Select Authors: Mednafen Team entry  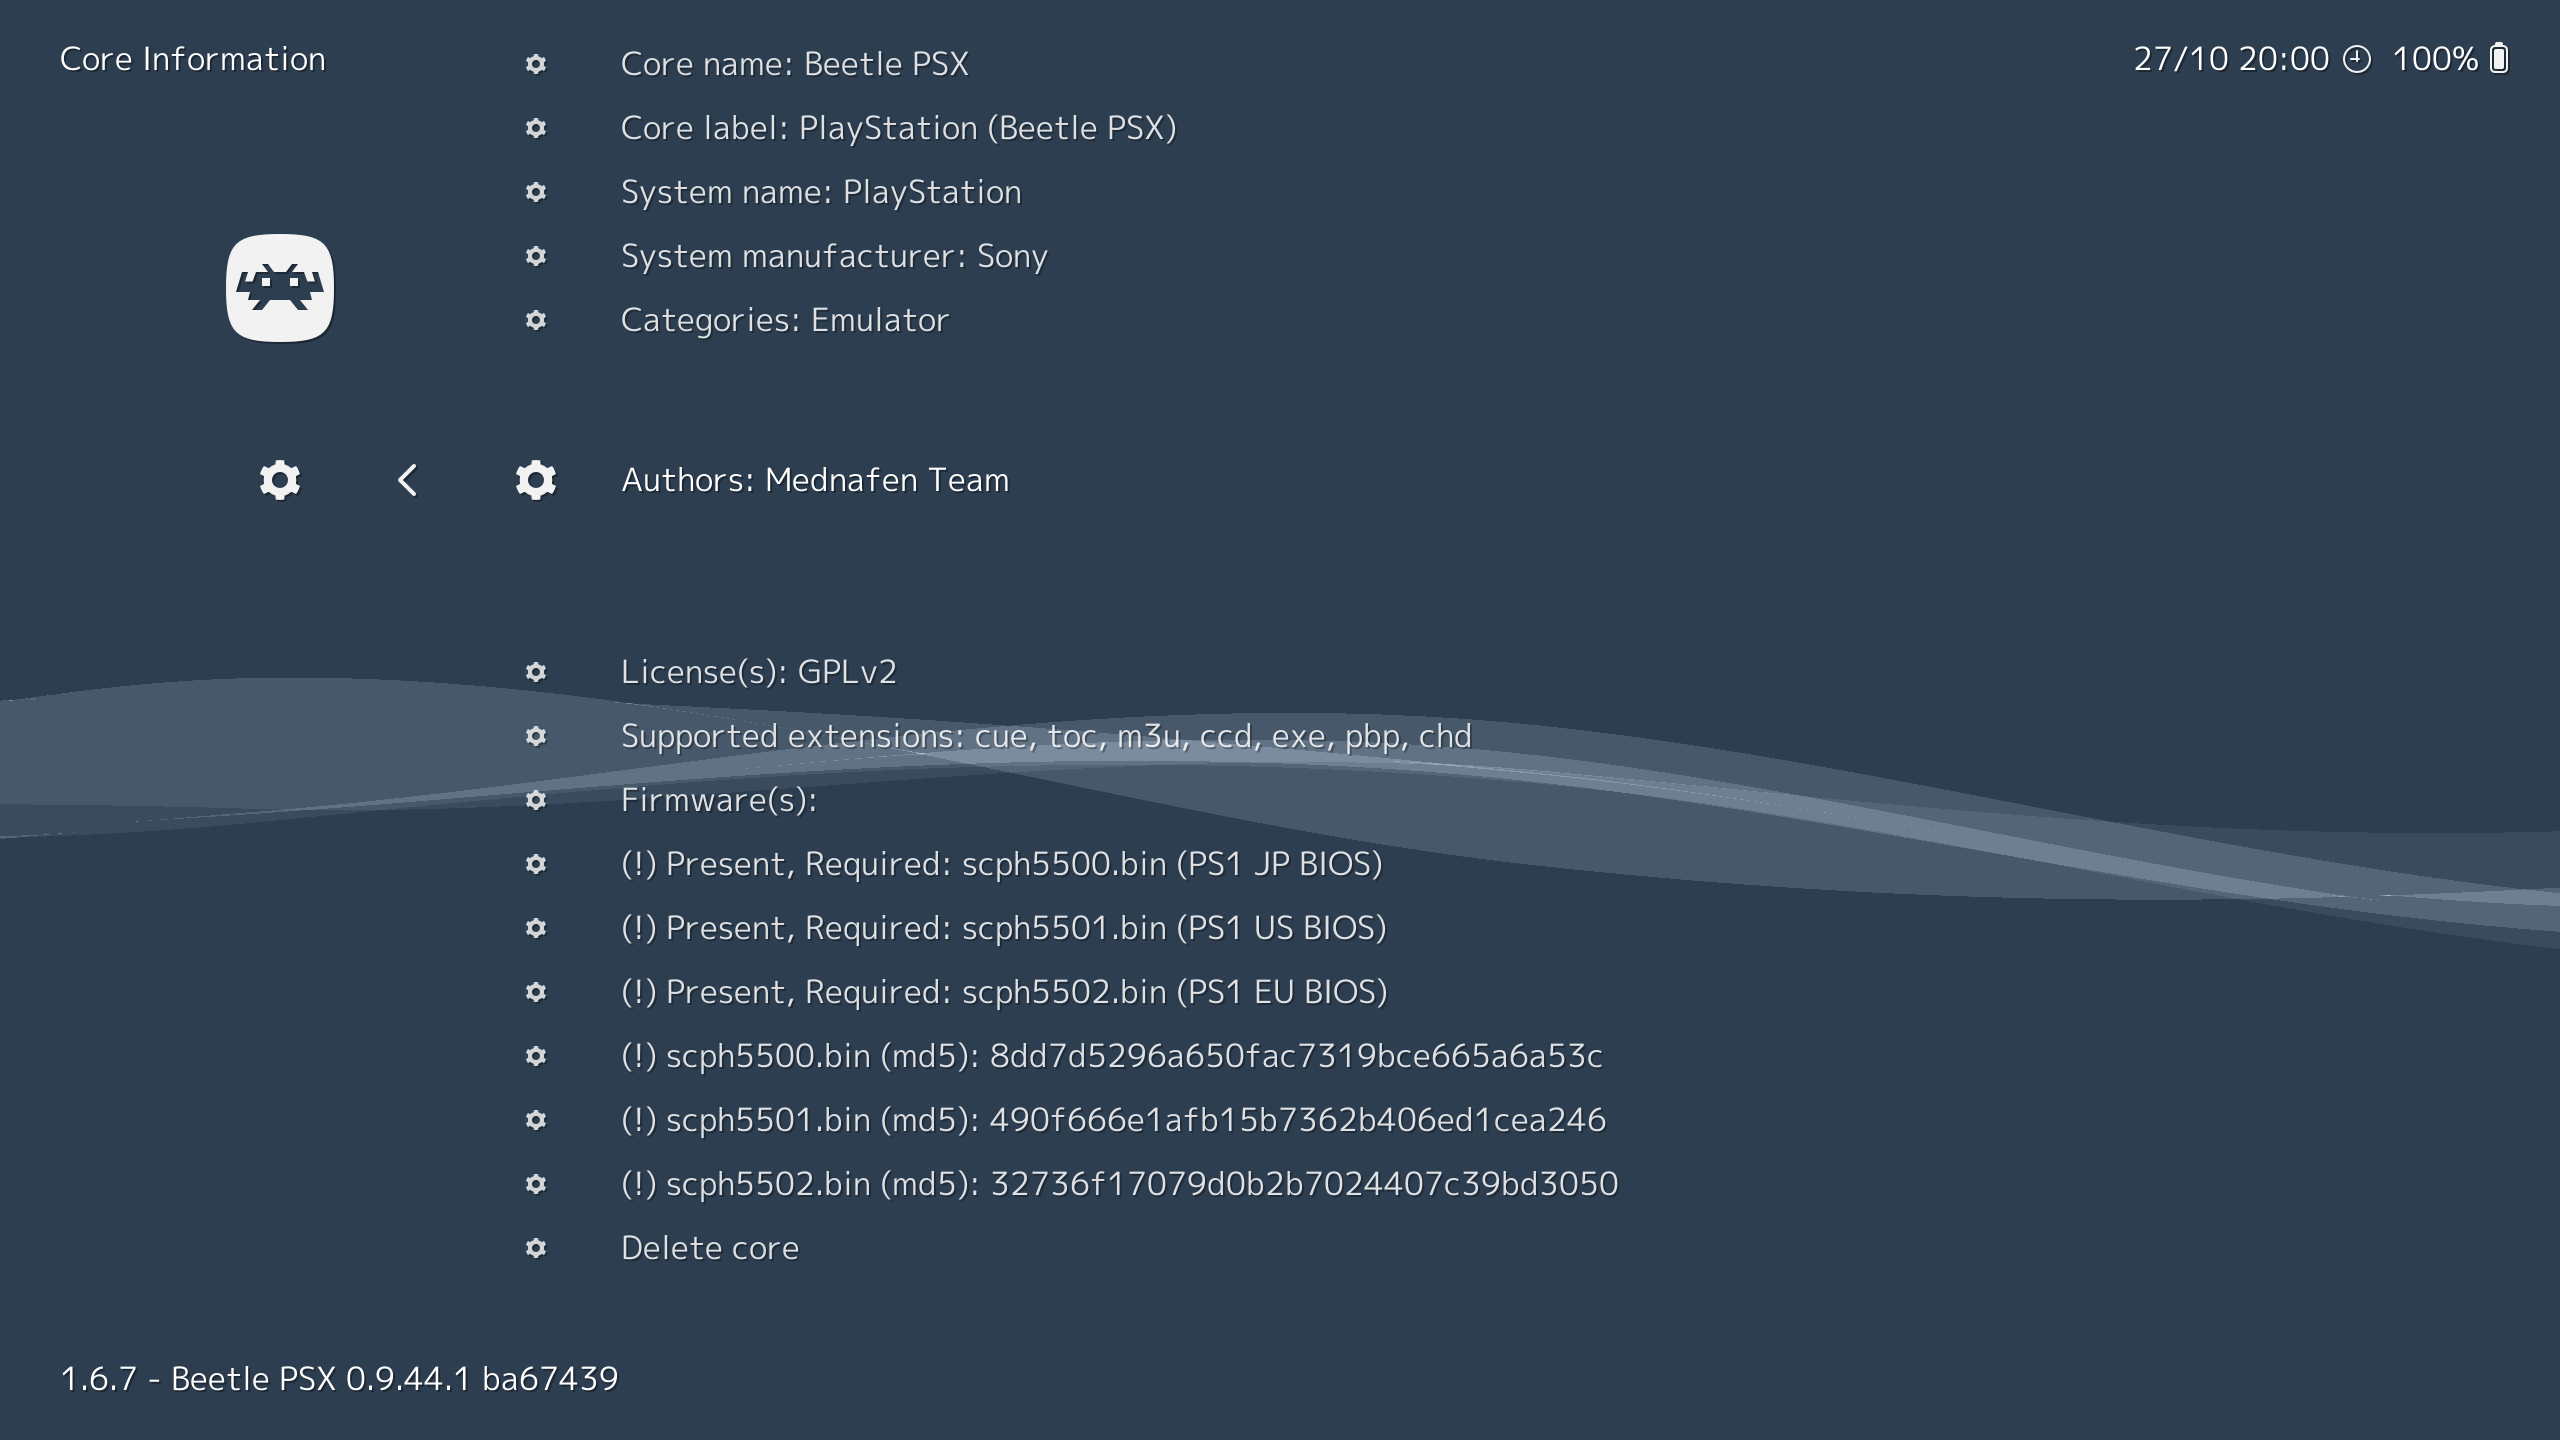[815, 480]
